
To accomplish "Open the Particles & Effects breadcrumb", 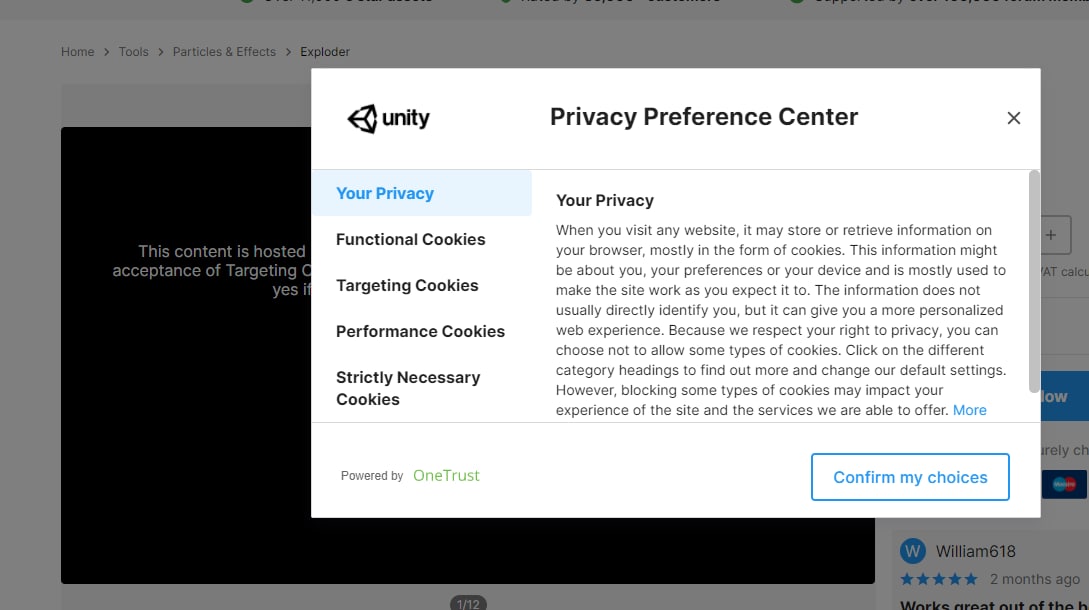I will [224, 52].
